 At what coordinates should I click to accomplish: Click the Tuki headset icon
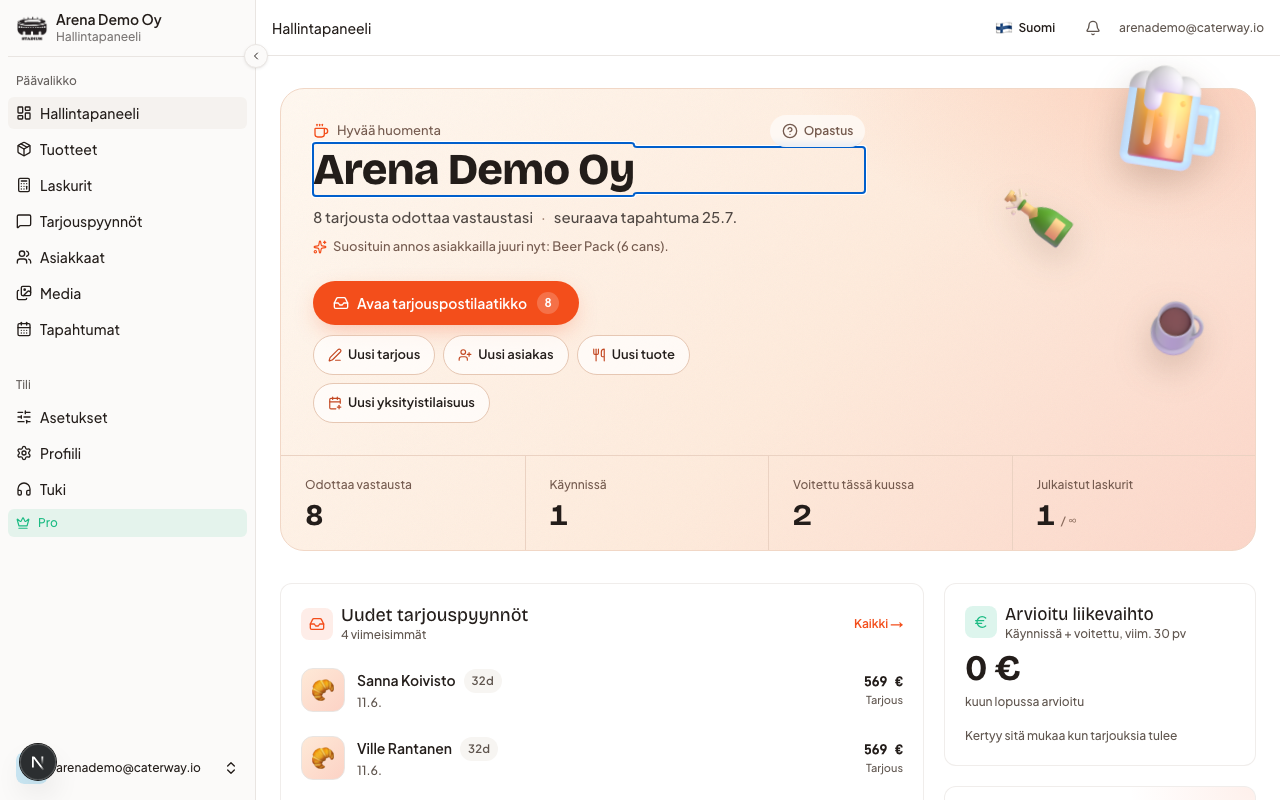[x=24, y=489]
